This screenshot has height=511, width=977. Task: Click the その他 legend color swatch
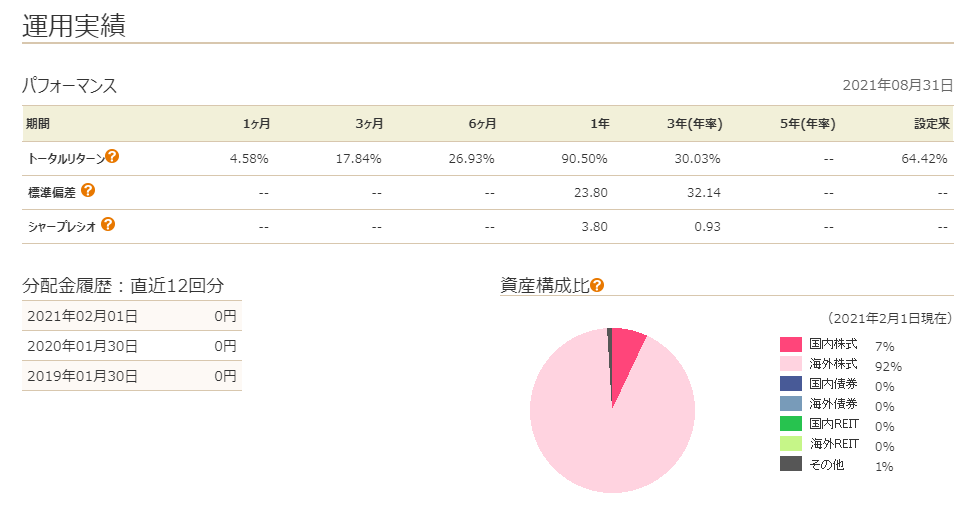[790, 464]
